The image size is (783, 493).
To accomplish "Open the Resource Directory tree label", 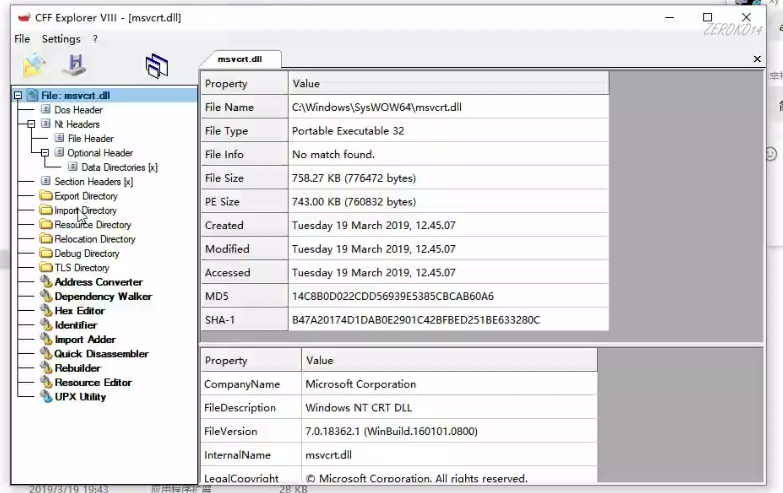I will 93,225.
